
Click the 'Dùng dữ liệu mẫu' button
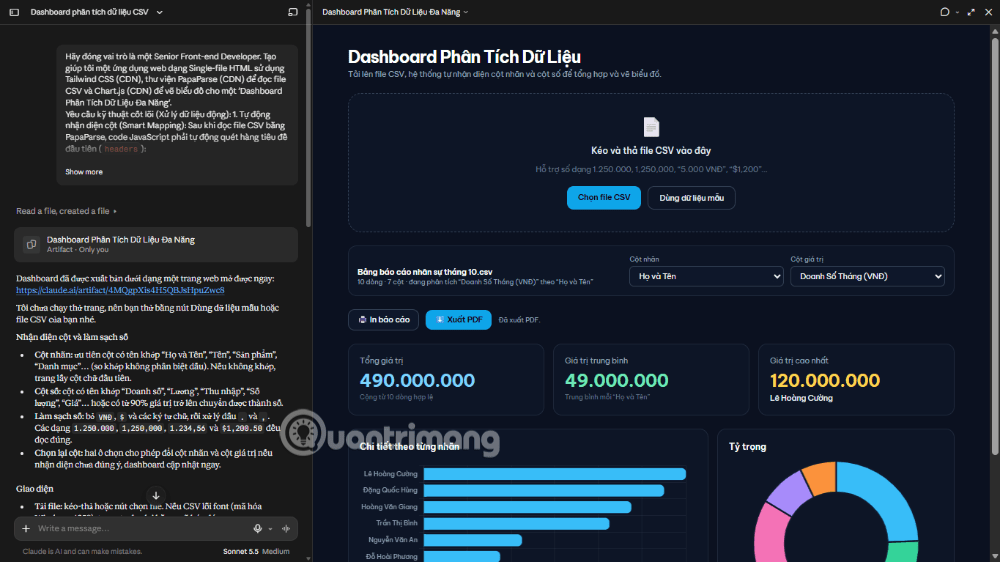pos(691,198)
